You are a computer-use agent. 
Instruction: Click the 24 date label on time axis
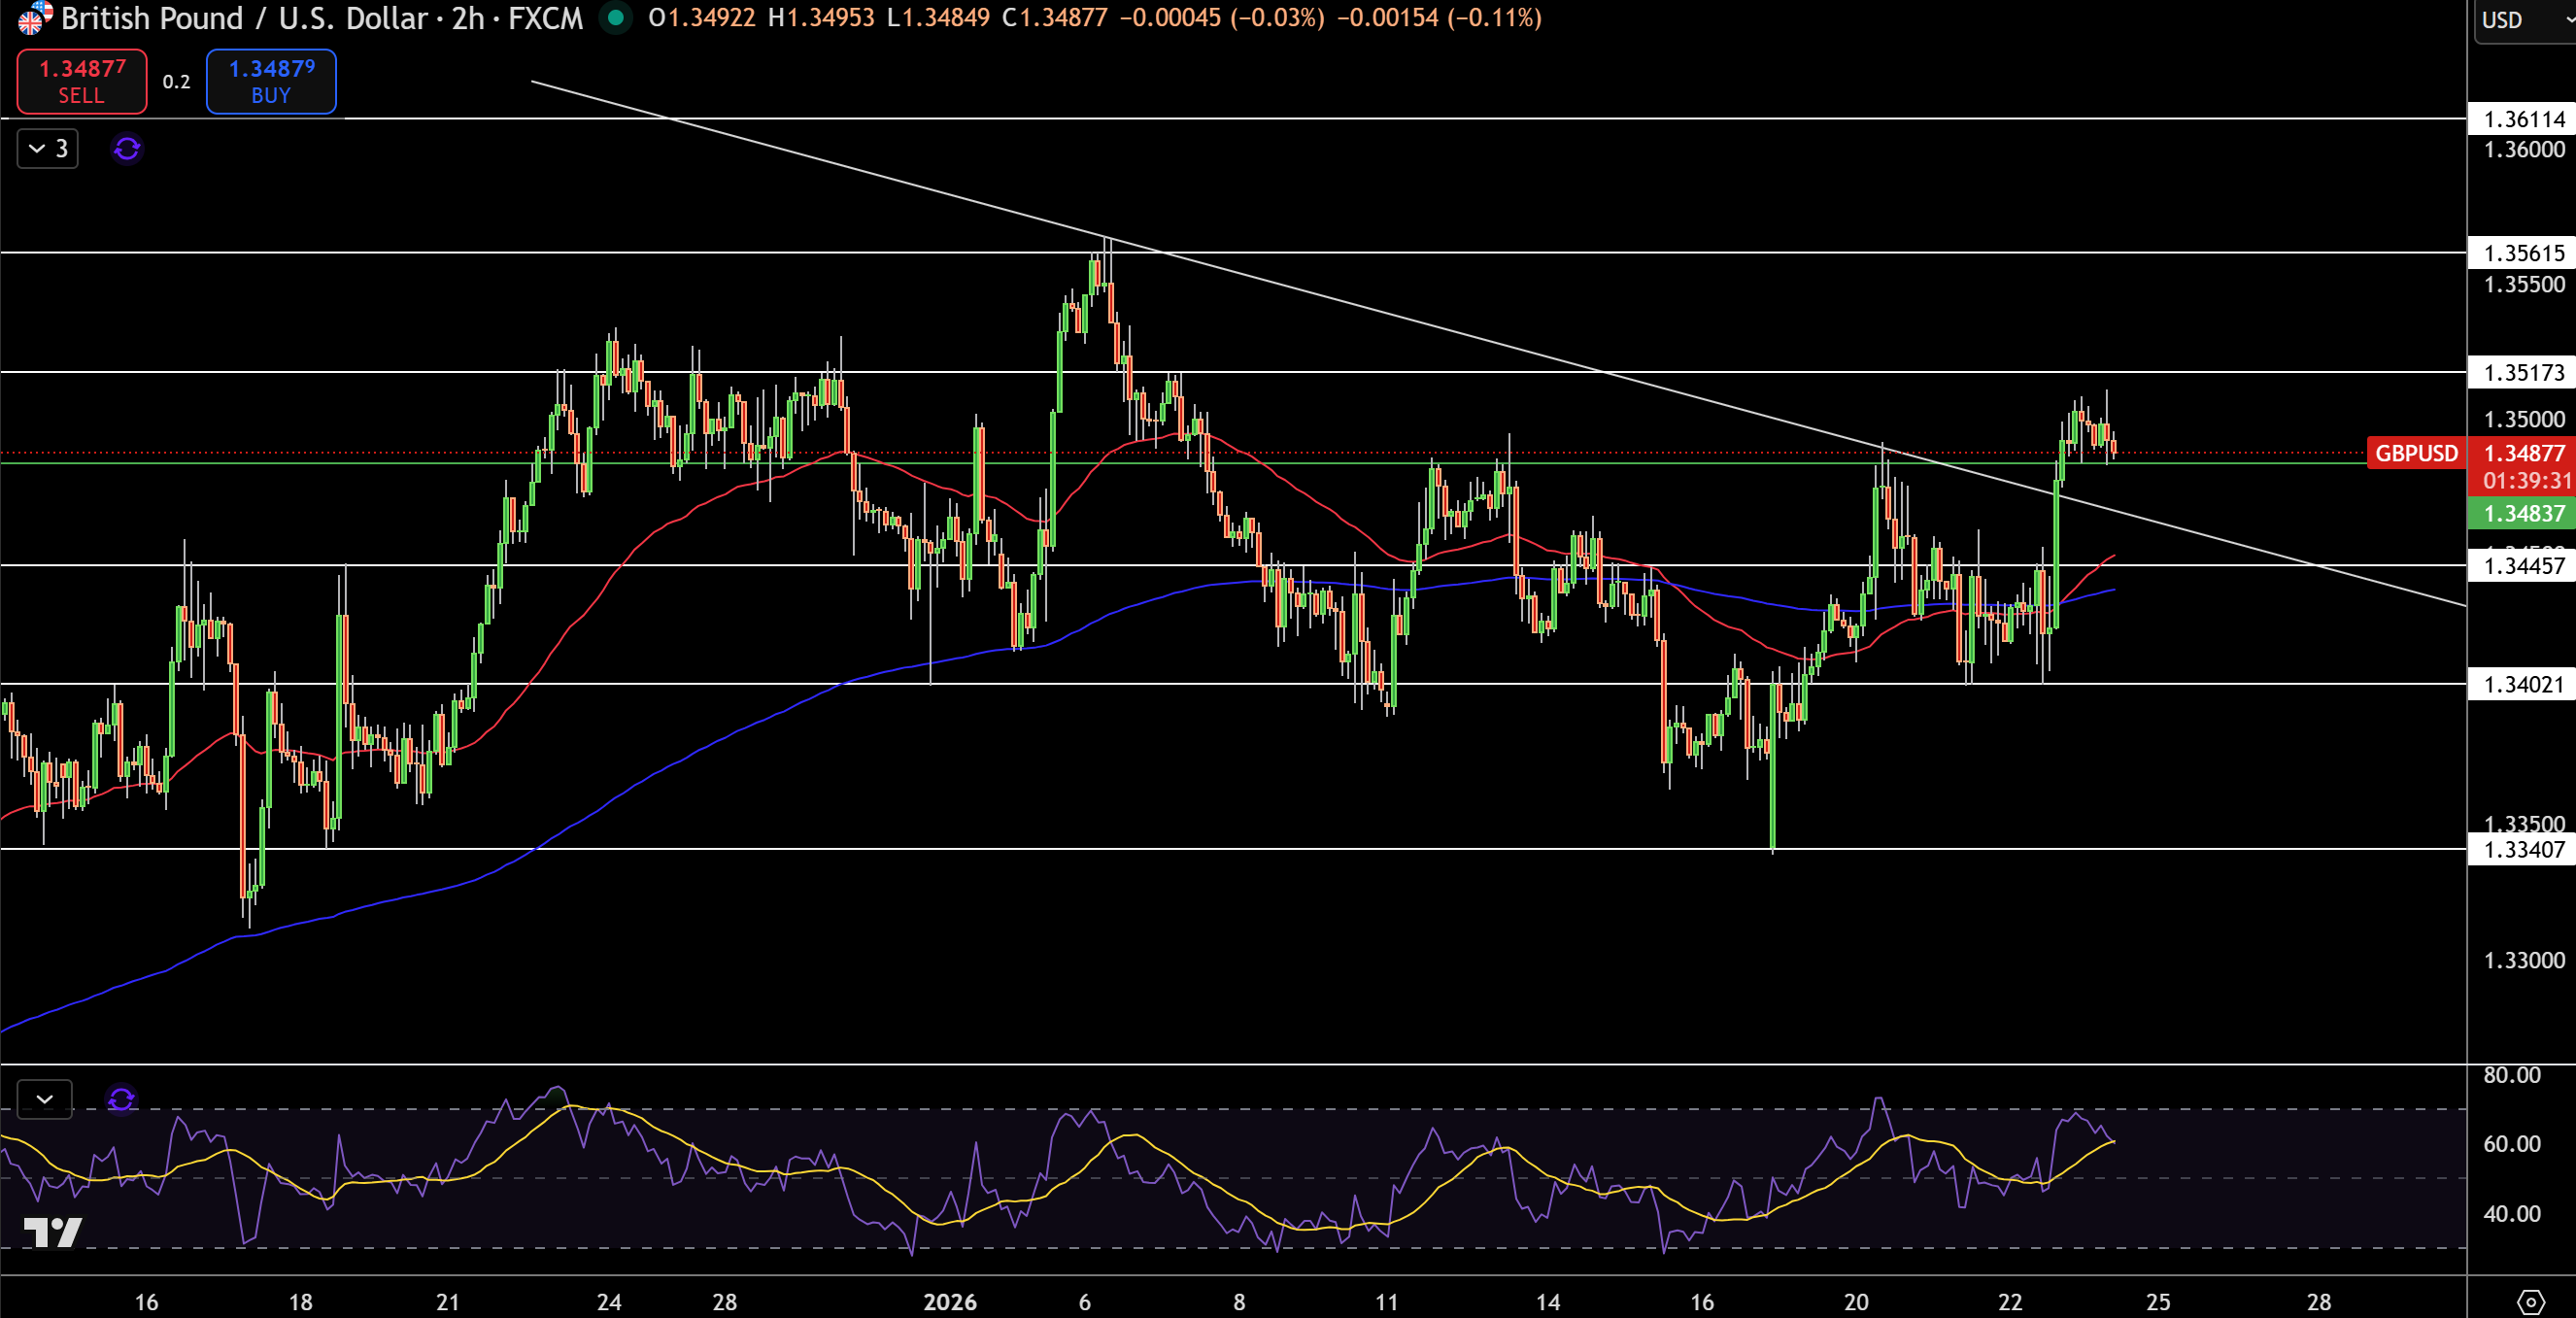coord(609,1302)
